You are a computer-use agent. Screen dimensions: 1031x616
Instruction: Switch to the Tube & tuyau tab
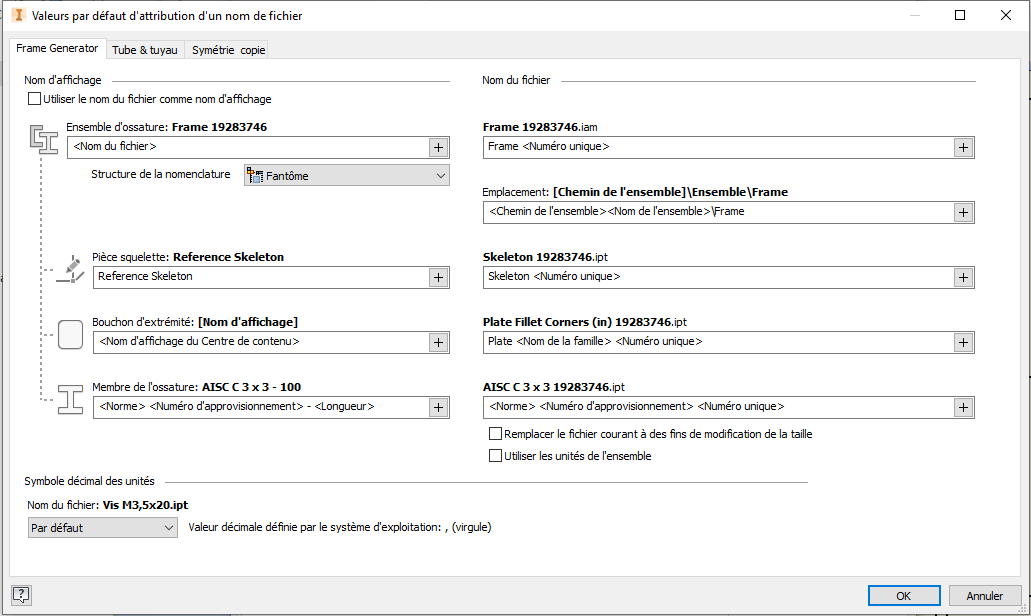pyautogui.click(x=144, y=50)
